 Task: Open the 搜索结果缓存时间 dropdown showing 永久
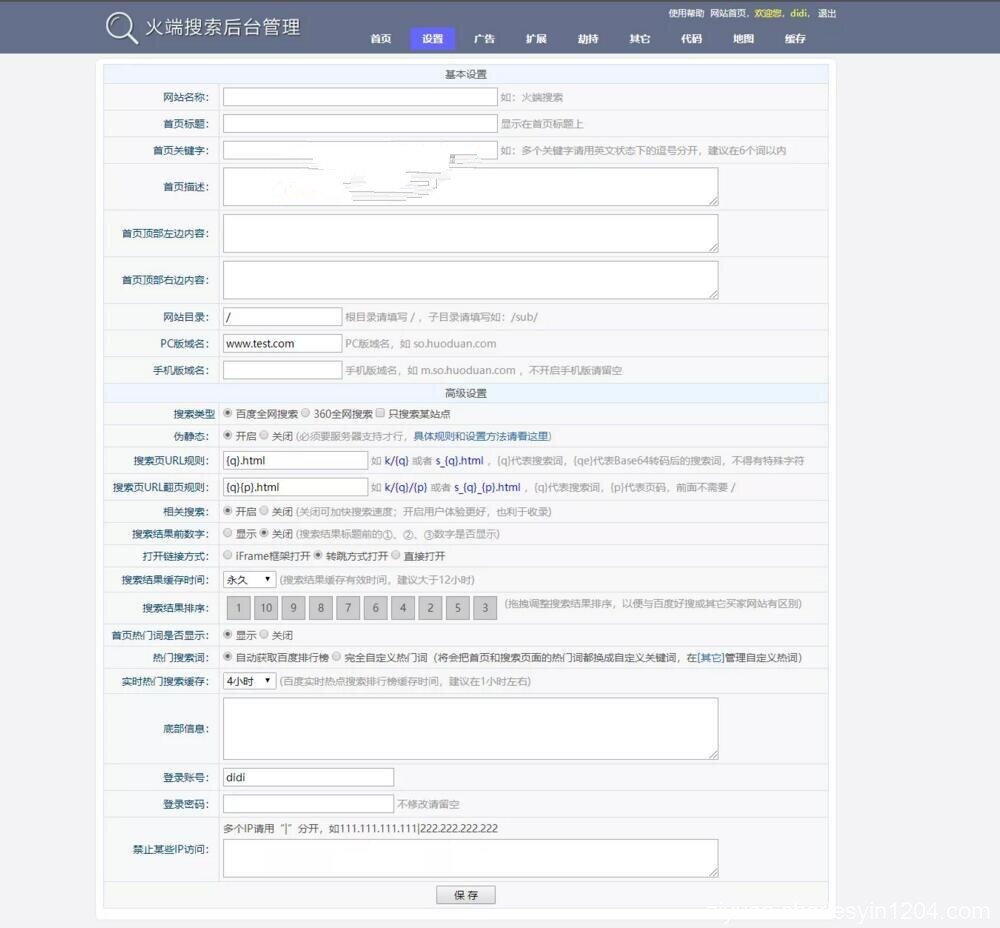point(248,578)
